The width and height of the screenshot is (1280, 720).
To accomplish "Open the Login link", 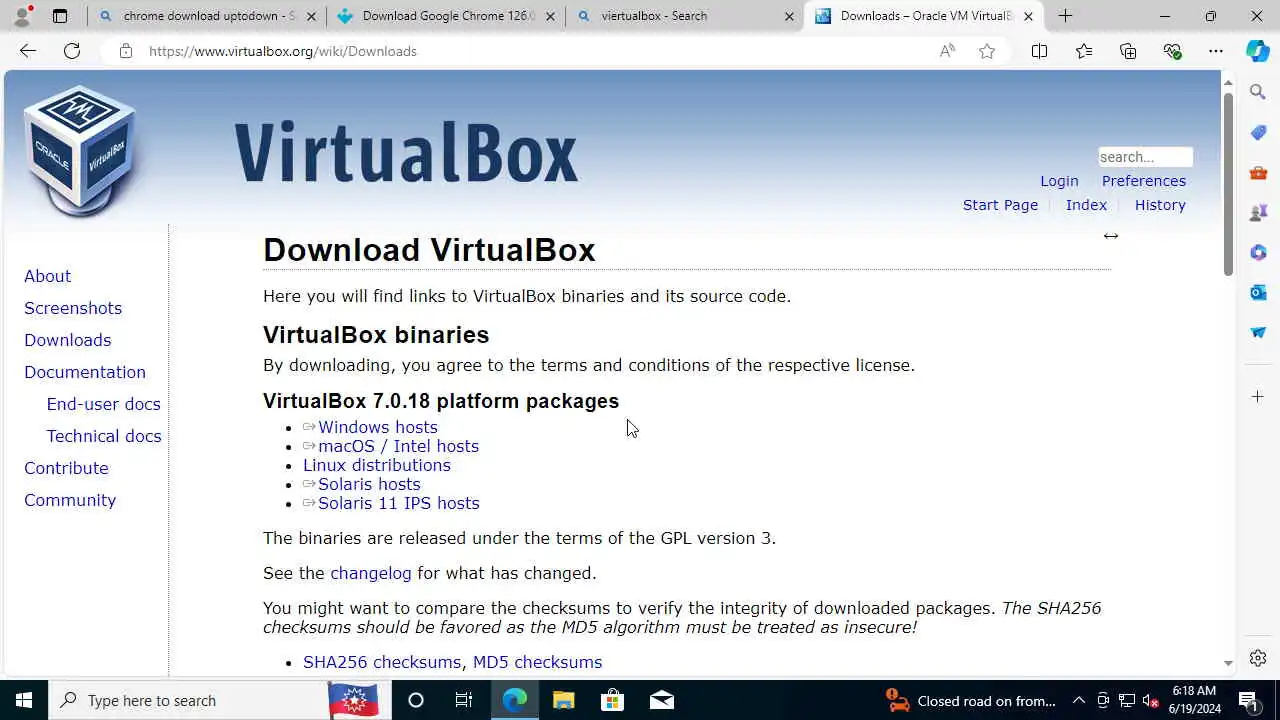I will pos(1059,181).
